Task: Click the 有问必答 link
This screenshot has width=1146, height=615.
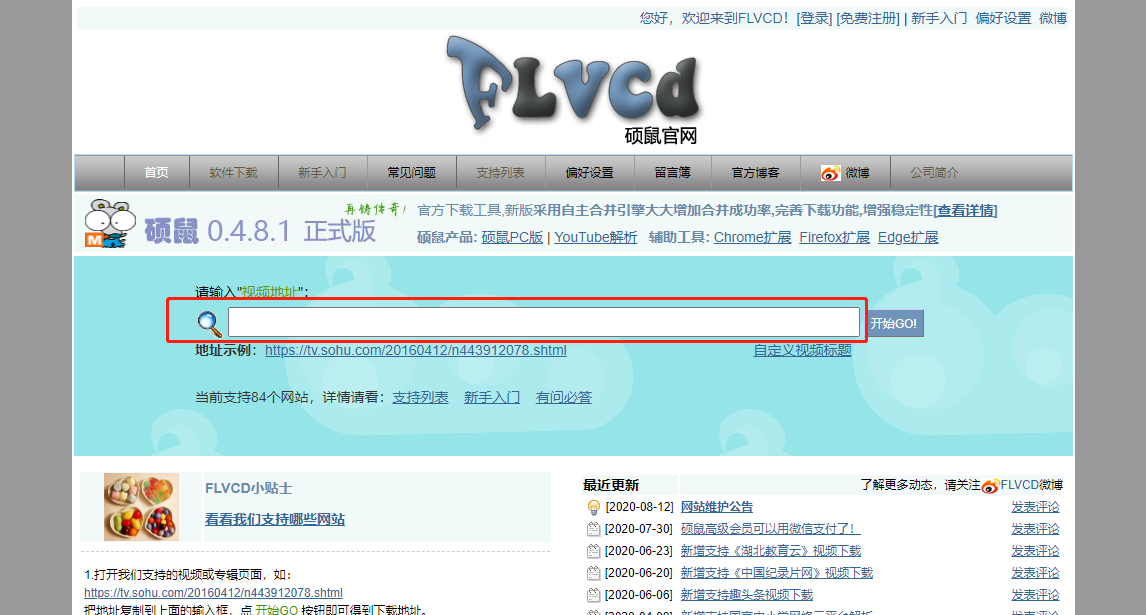Action: point(563,398)
